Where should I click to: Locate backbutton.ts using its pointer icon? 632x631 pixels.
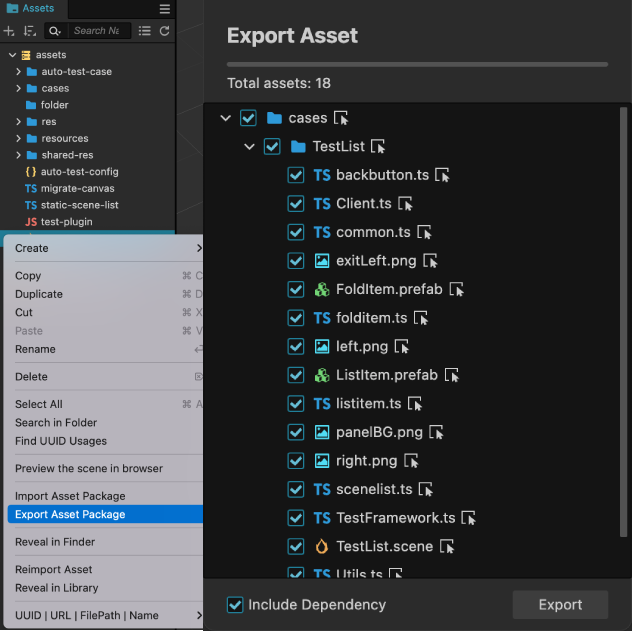pyautogui.click(x=442, y=175)
